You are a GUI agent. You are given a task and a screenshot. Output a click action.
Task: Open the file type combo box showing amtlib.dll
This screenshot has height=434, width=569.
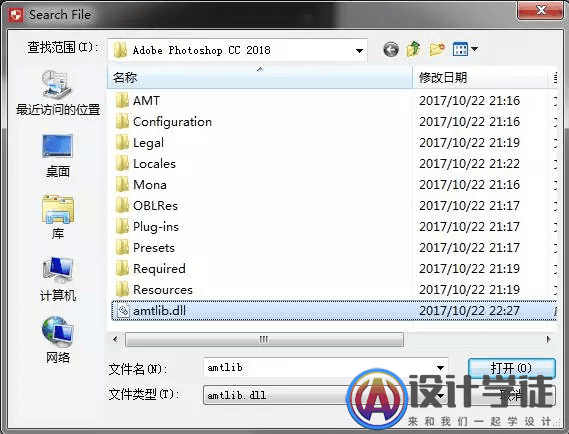pos(326,395)
